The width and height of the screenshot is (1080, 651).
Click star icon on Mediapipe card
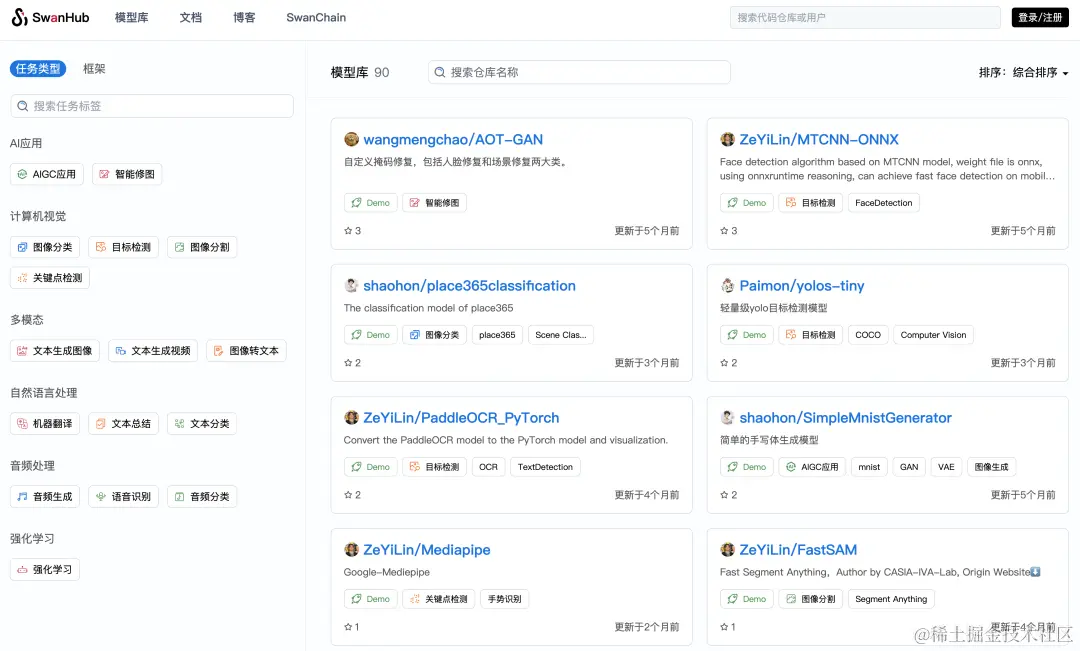[348, 627]
